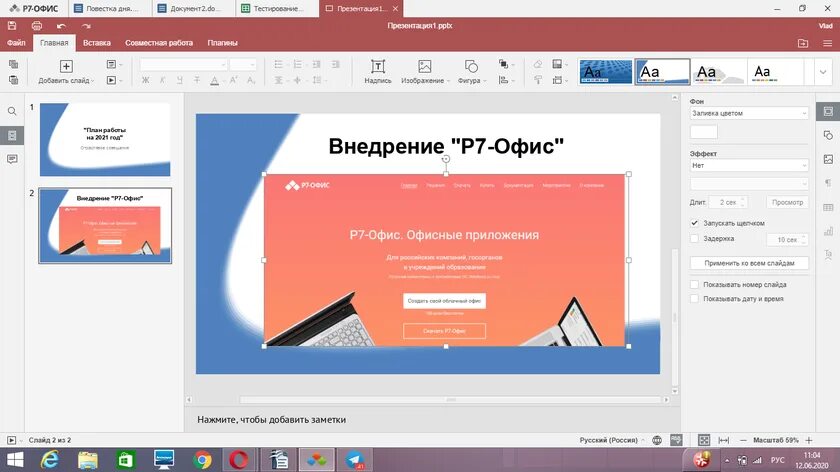This screenshot has height=472, width=840.
Task: Open spell language globe icon in status bar
Action: click(x=657, y=440)
